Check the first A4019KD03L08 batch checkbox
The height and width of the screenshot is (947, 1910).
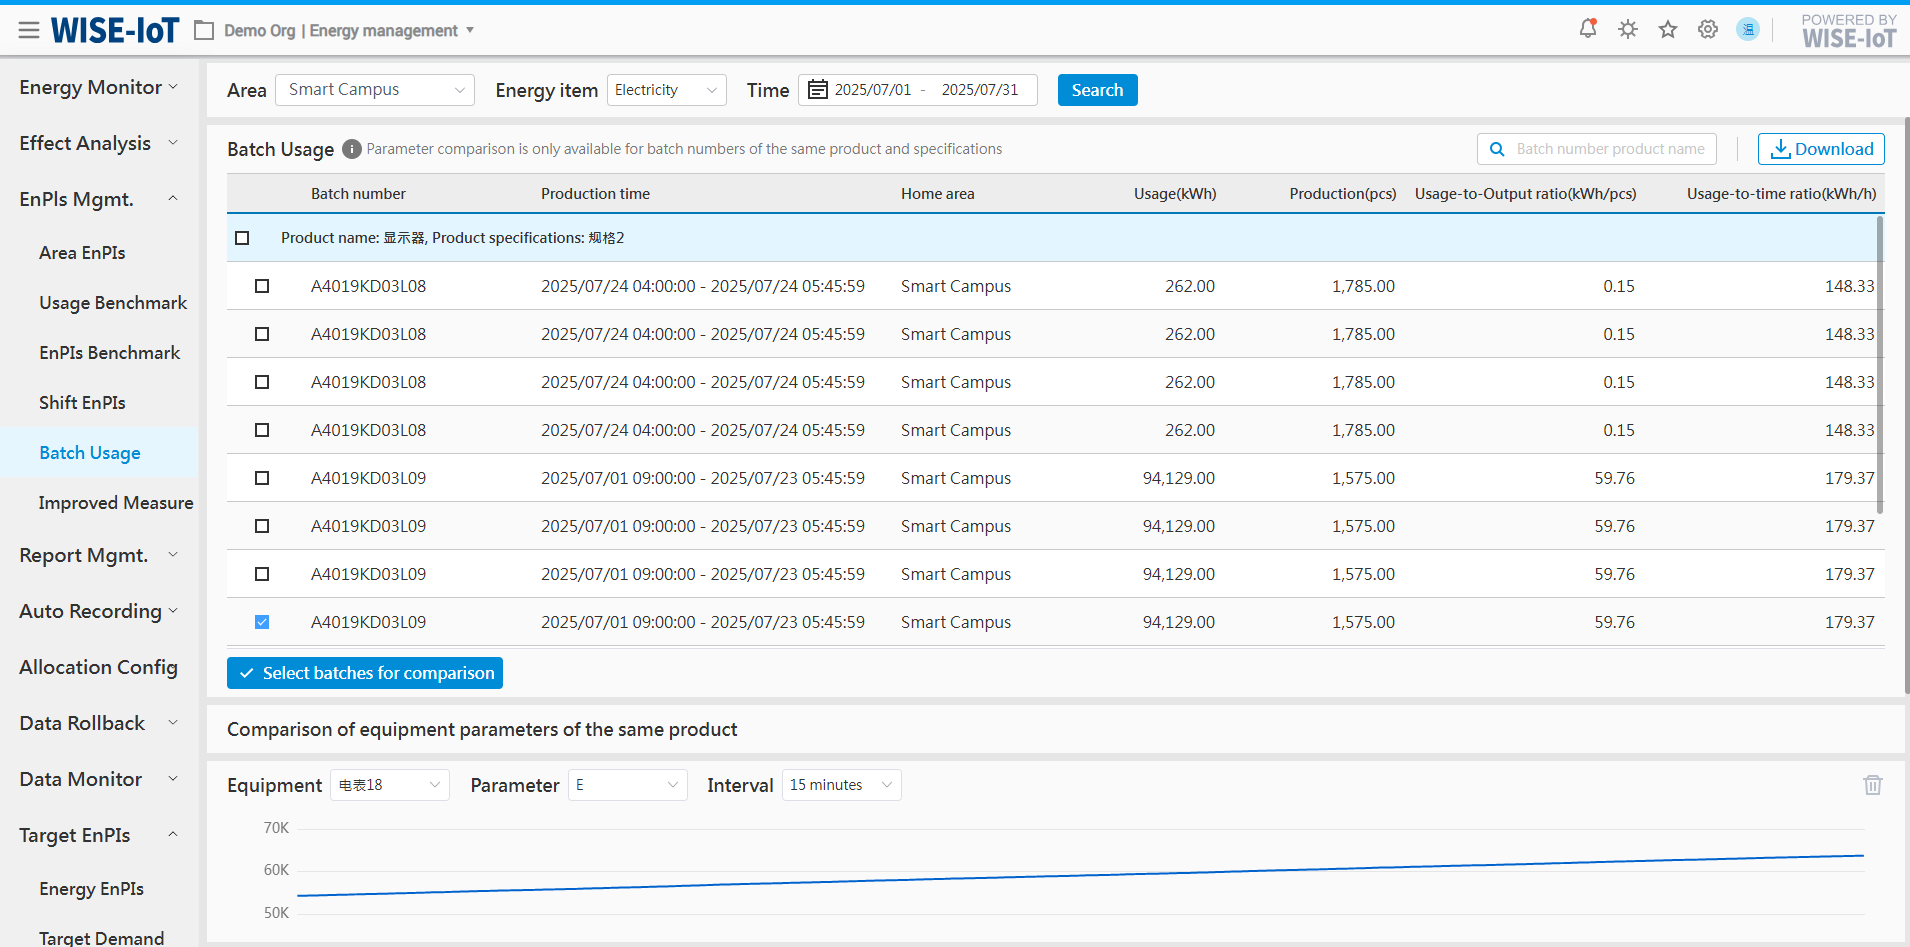point(262,286)
